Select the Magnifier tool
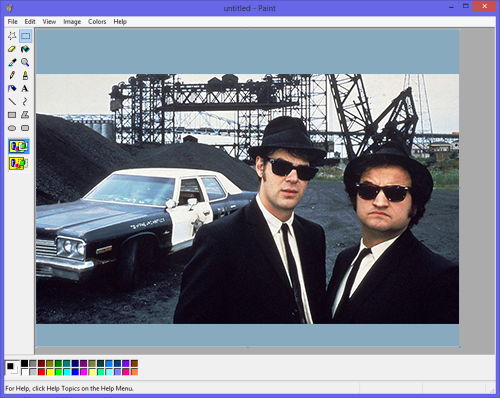This screenshot has height=398, width=500. [25, 62]
